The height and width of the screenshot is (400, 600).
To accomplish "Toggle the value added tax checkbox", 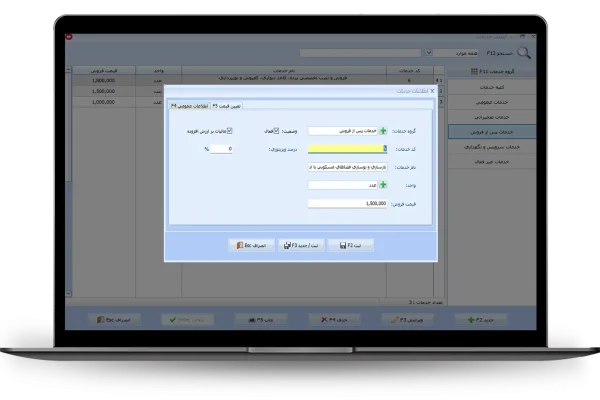I will pos(231,131).
